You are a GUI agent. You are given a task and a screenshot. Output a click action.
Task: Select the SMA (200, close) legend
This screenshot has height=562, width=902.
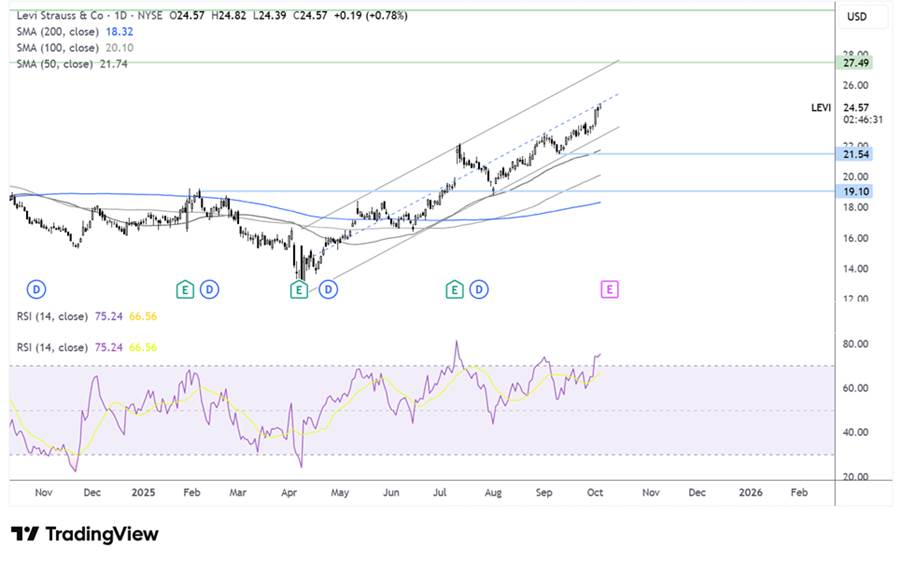tap(58, 32)
